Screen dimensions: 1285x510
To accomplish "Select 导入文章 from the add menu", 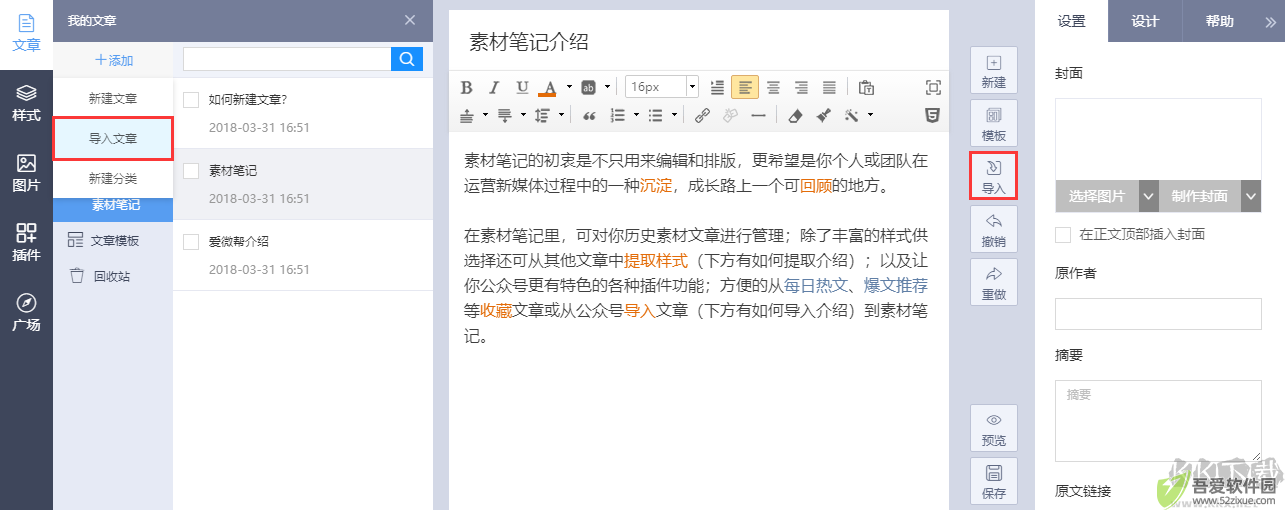I will point(113,138).
